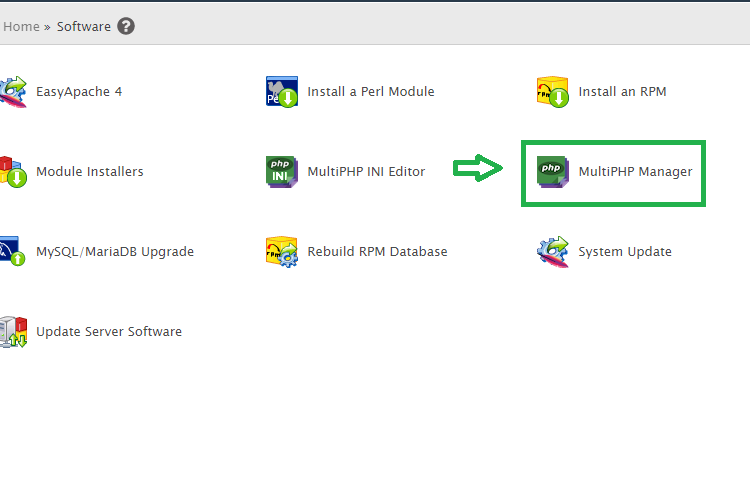The height and width of the screenshot is (500, 750).
Task: Click the MySQL/MariaDB Upgrade label
Action: click(115, 252)
